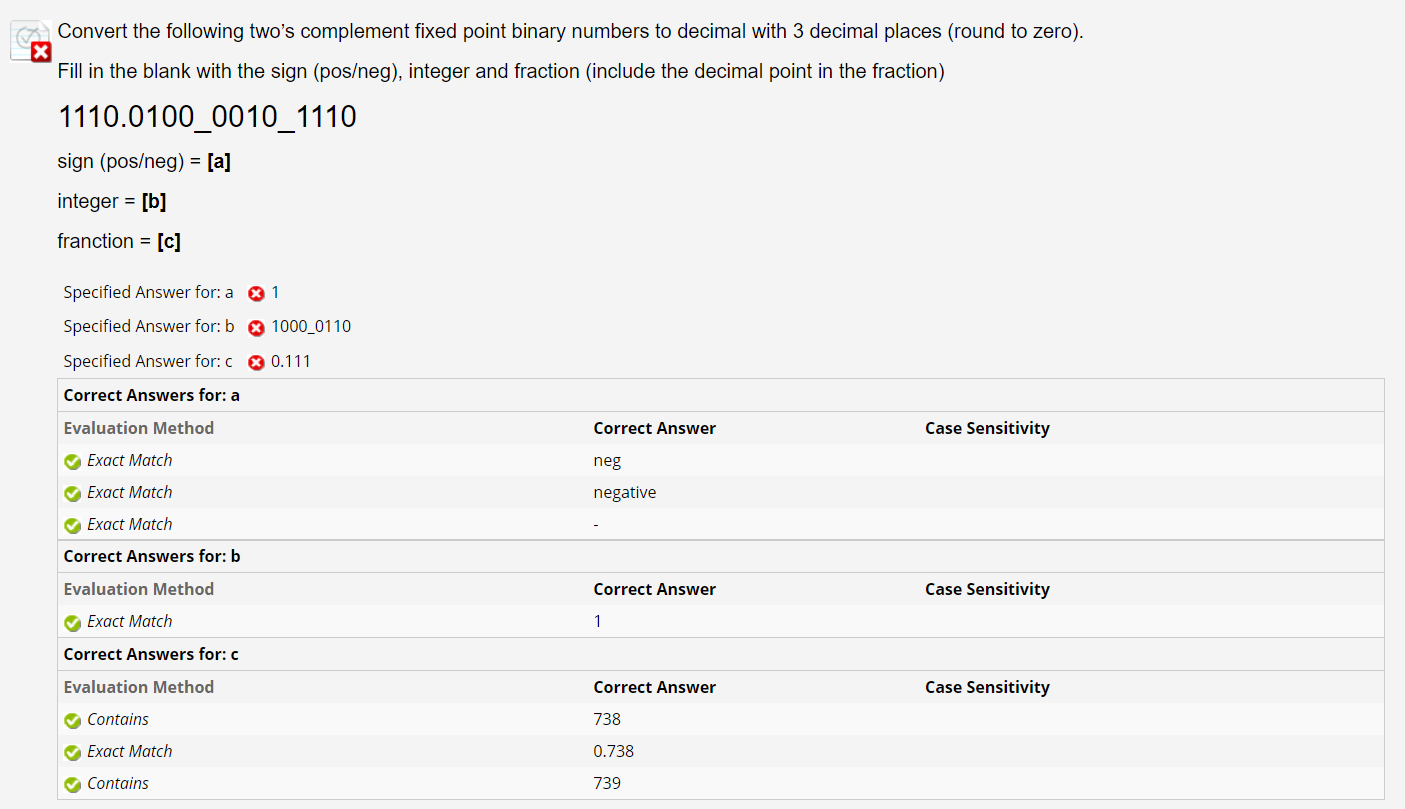Click the "Specified Answer for: a" label
1405x809 pixels.
click(148, 292)
